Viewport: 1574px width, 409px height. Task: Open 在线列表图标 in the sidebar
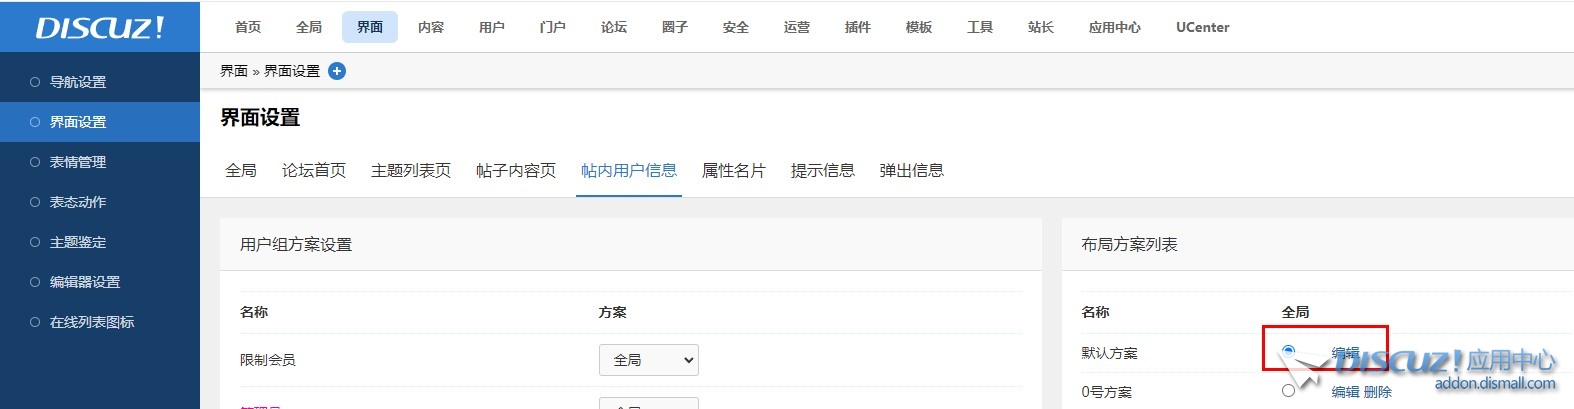92,322
